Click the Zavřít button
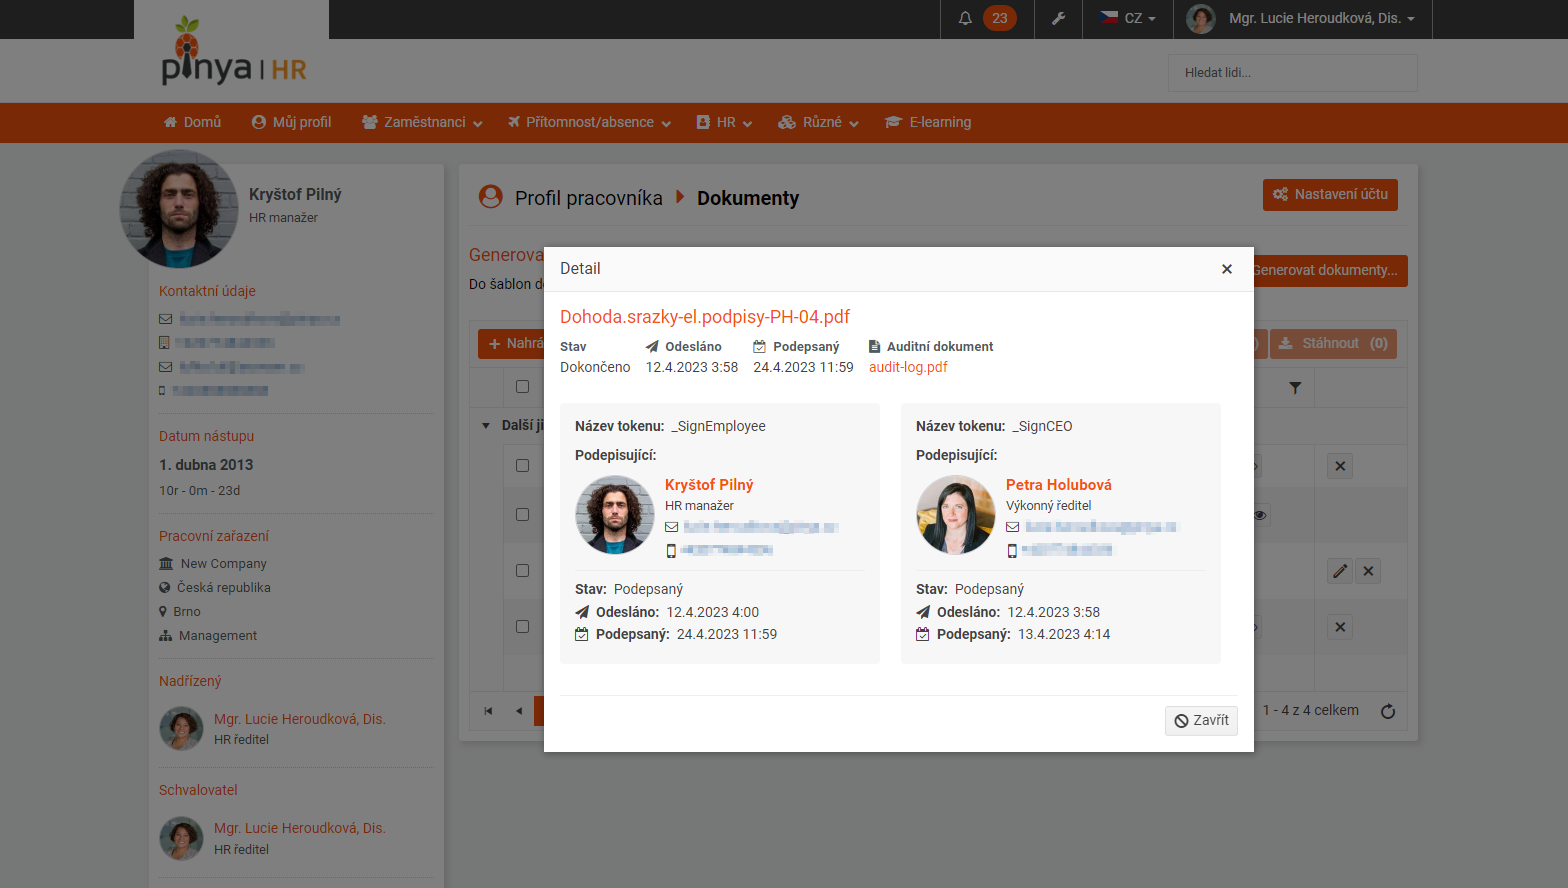The image size is (1568, 888). (1201, 721)
